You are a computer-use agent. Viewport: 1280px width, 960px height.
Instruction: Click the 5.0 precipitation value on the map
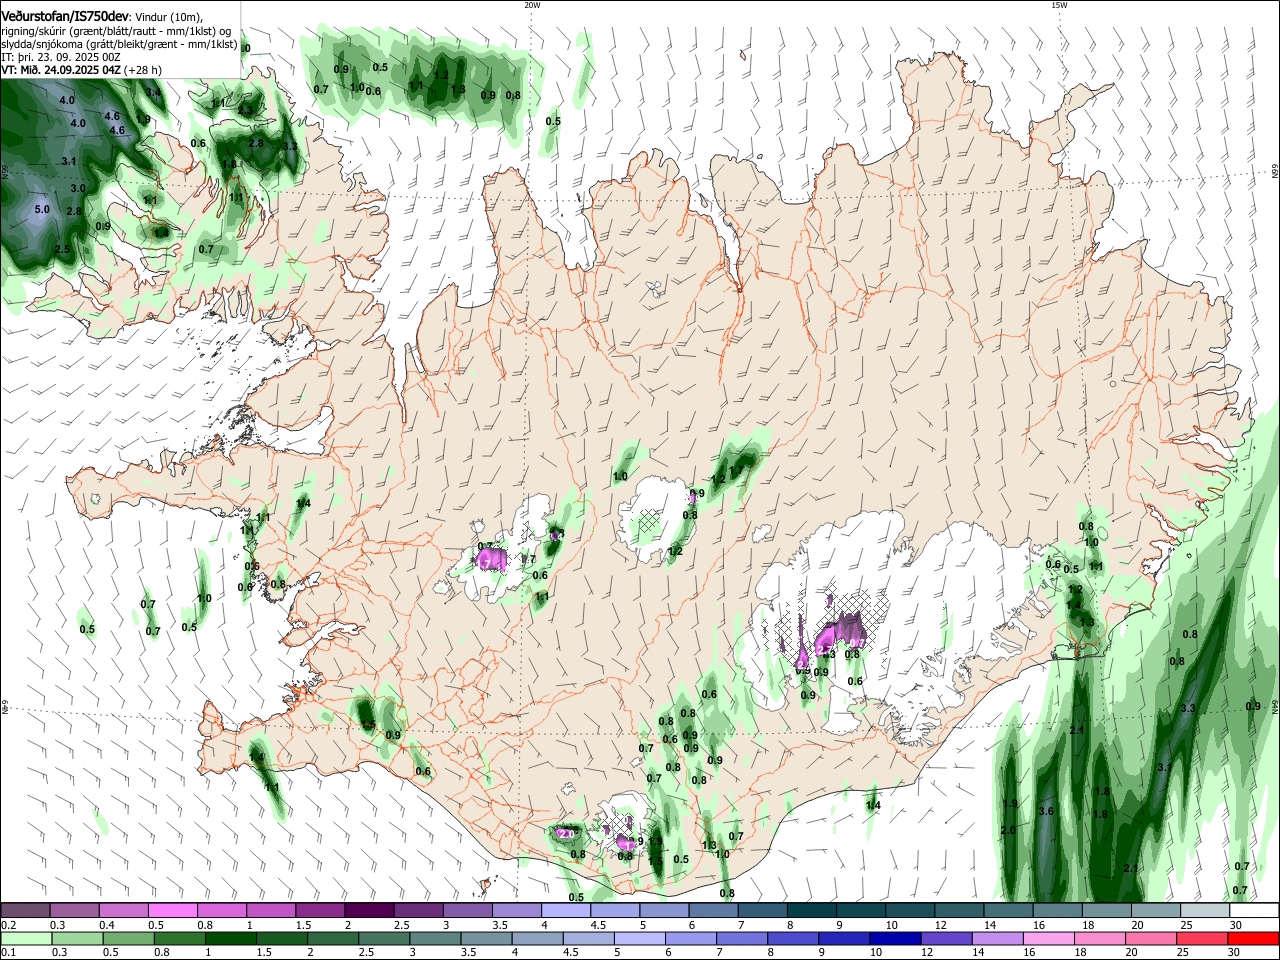tap(42, 210)
